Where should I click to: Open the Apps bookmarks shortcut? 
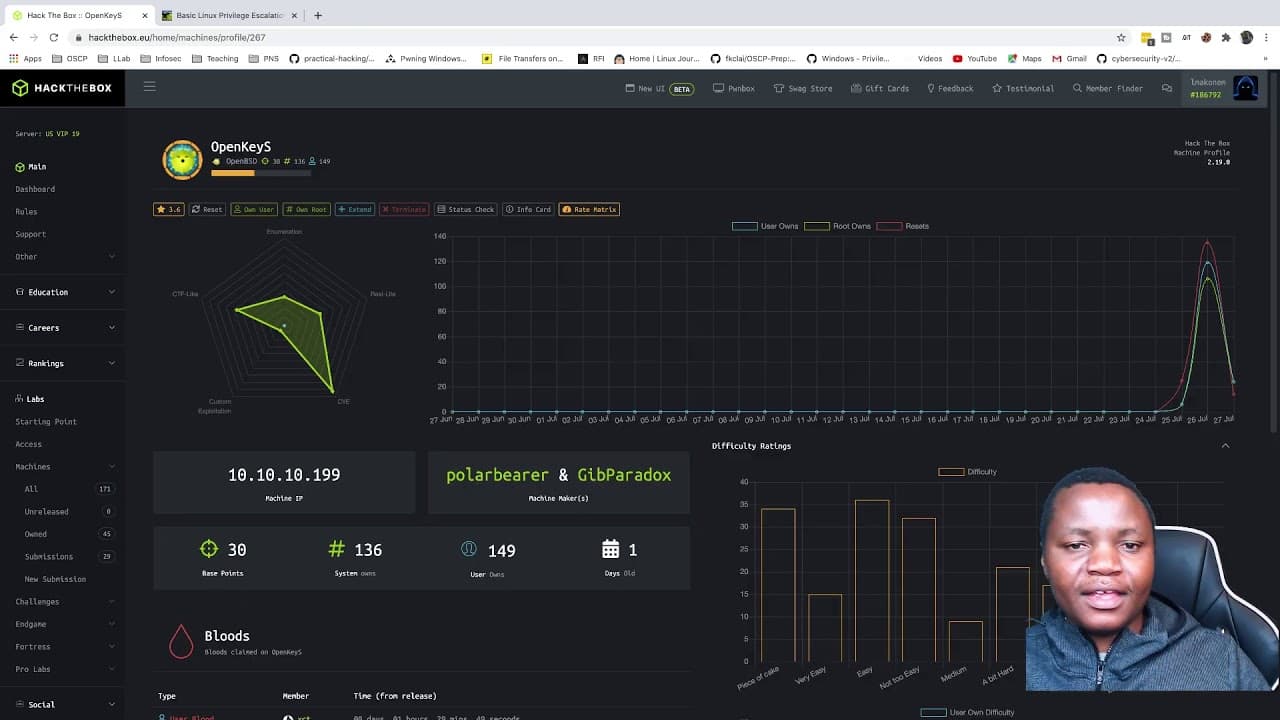(25, 58)
